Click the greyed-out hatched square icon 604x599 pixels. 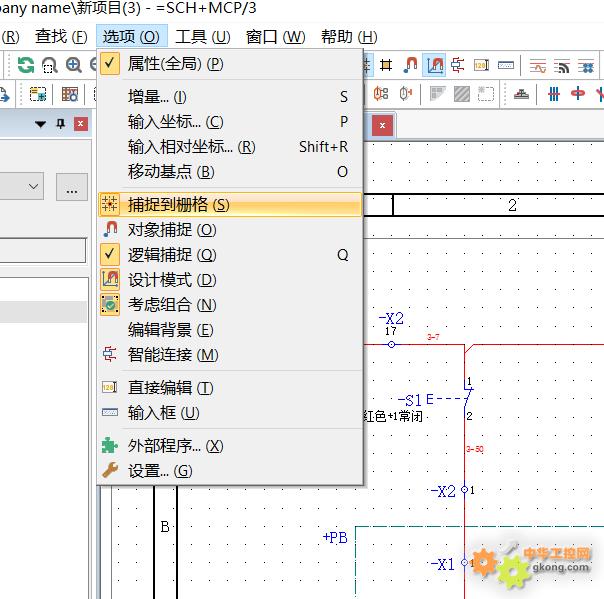(461, 94)
